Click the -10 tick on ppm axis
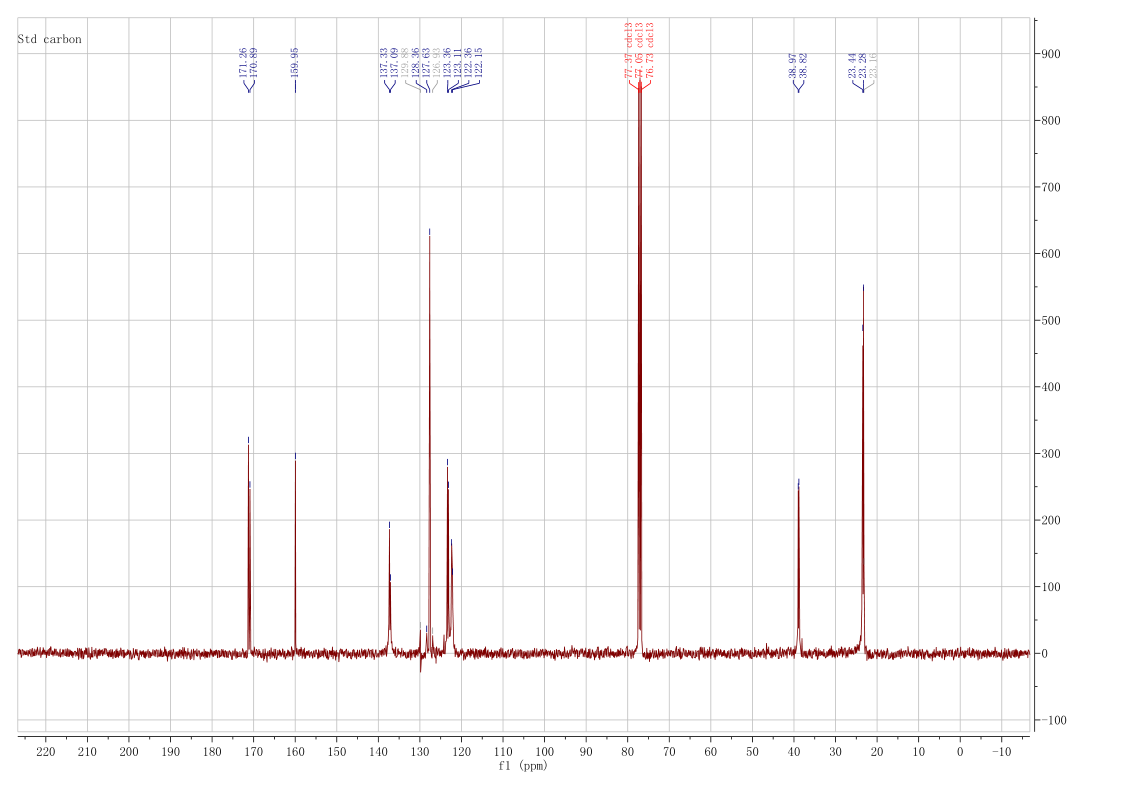Screen dimensions: 1121x791 tap(1001, 751)
